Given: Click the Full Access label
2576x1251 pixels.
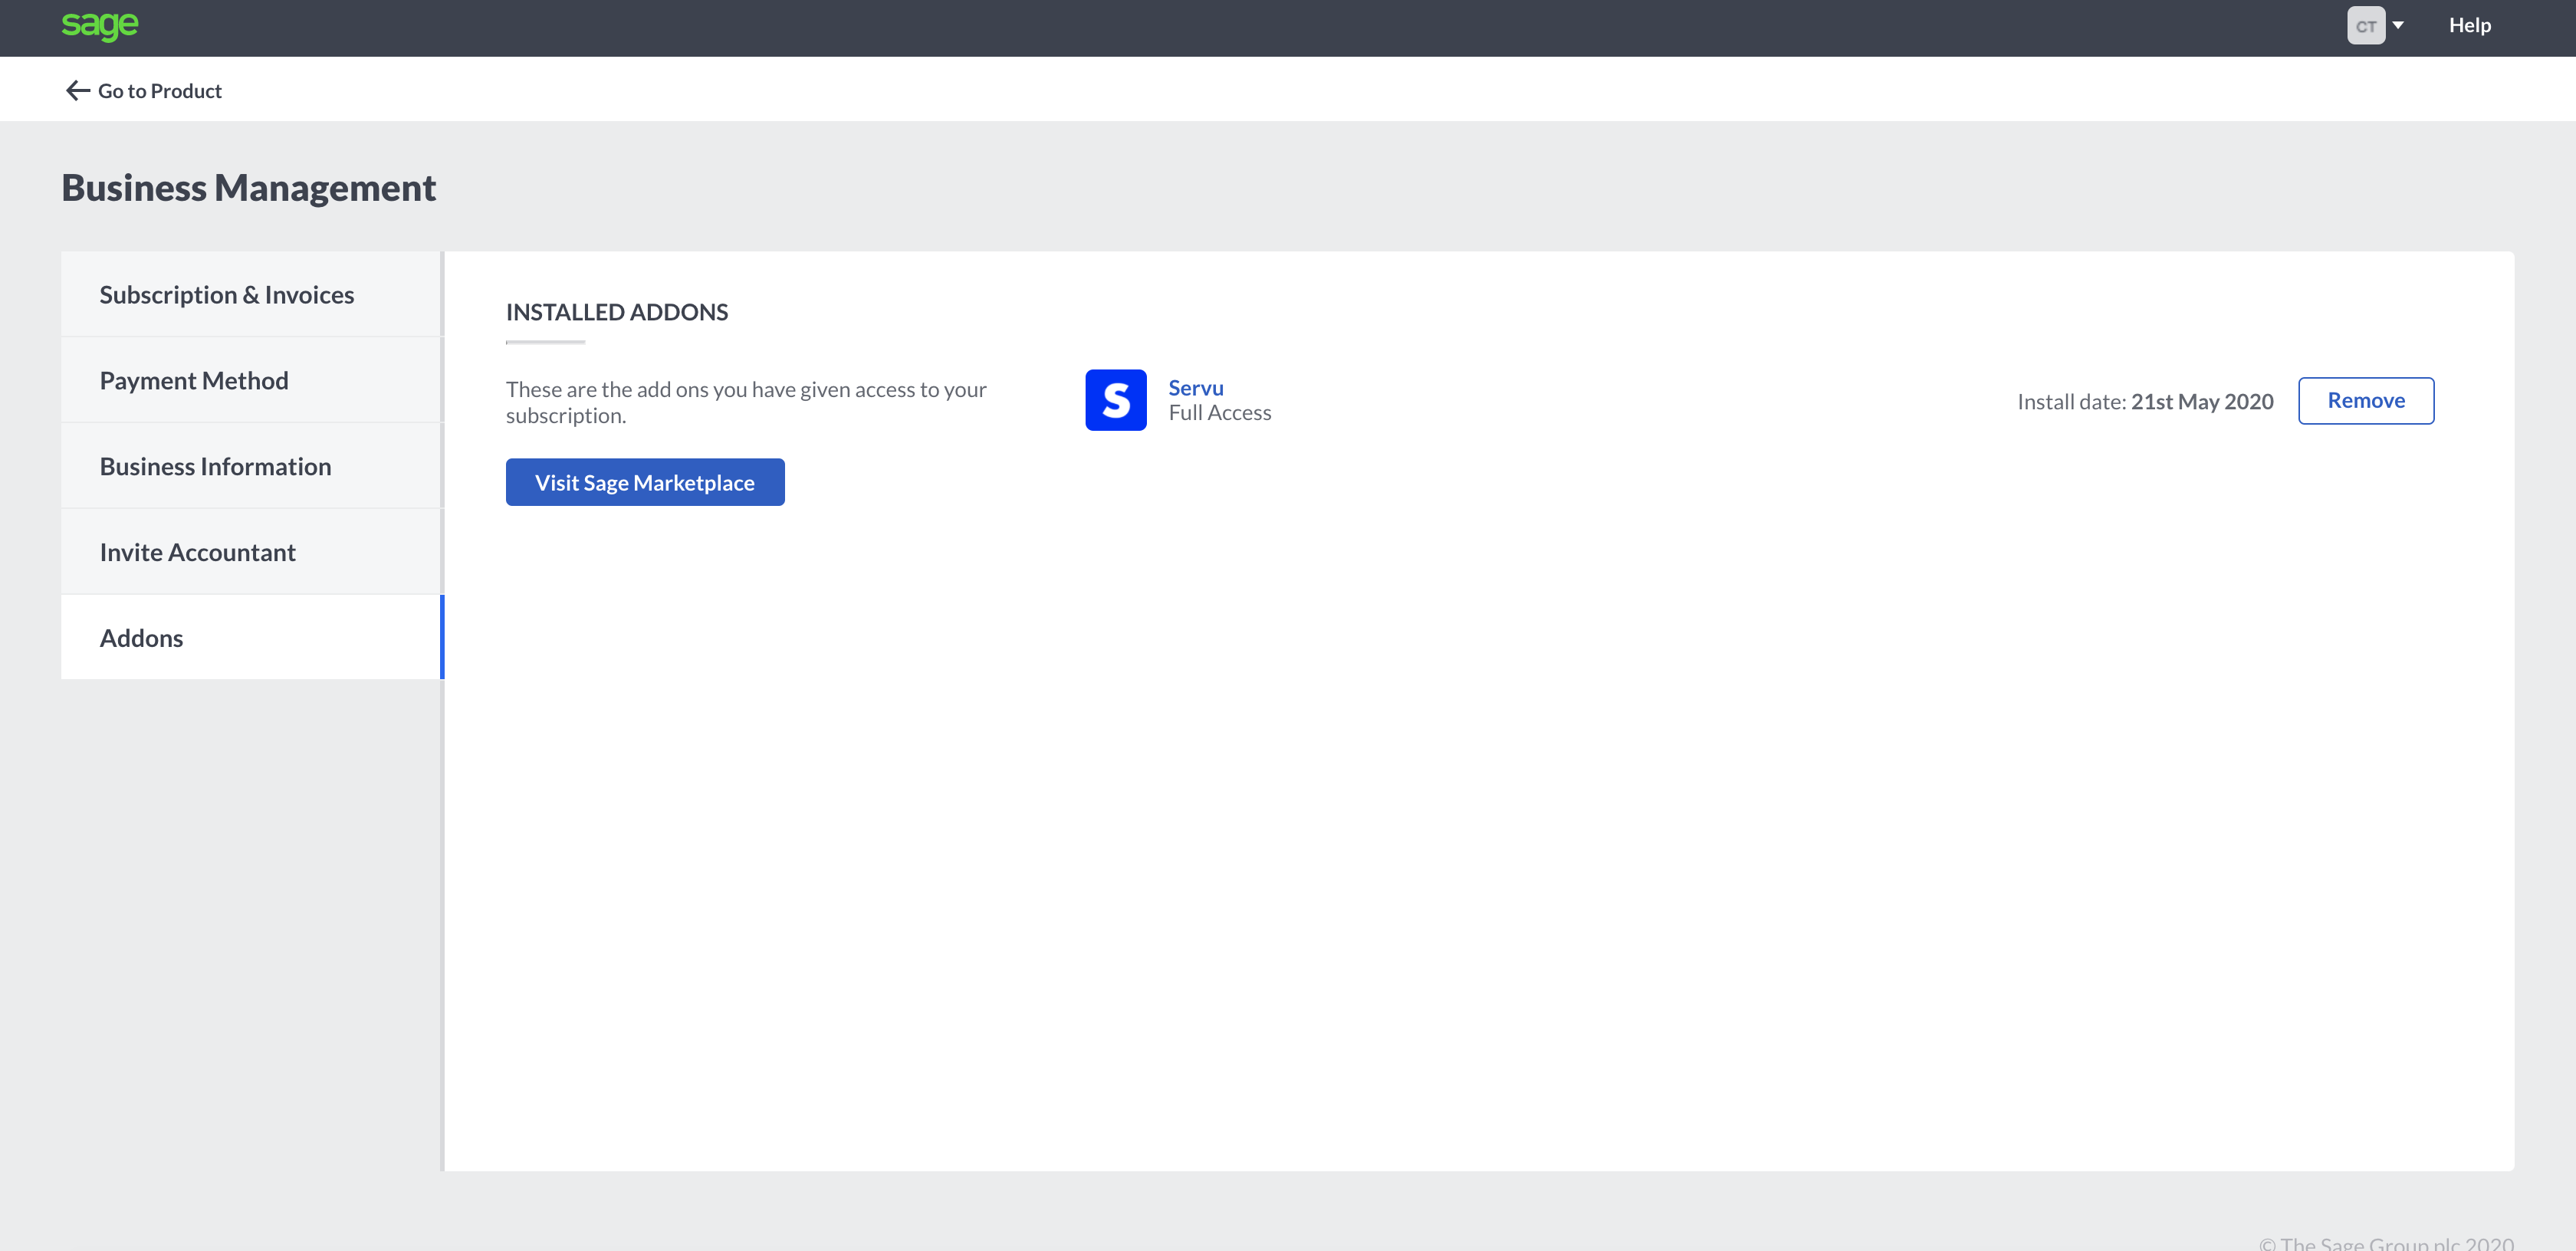Looking at the screenshot, I should [1220, 413].
